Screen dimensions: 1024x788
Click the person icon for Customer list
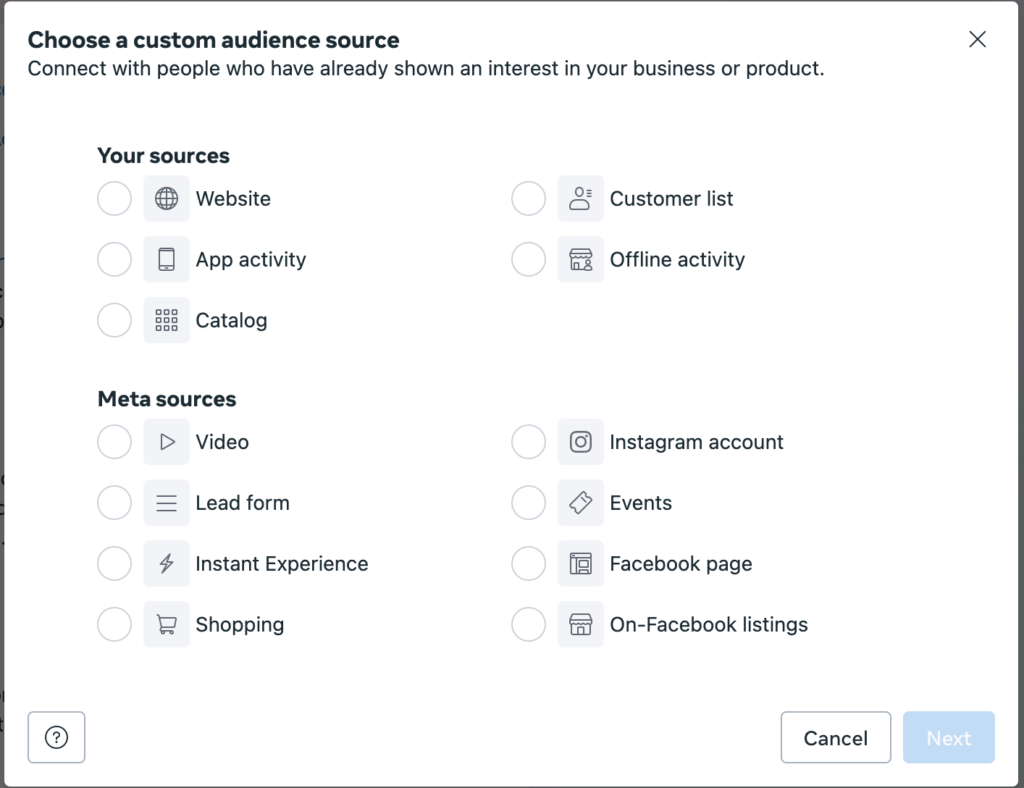point(580,199)
